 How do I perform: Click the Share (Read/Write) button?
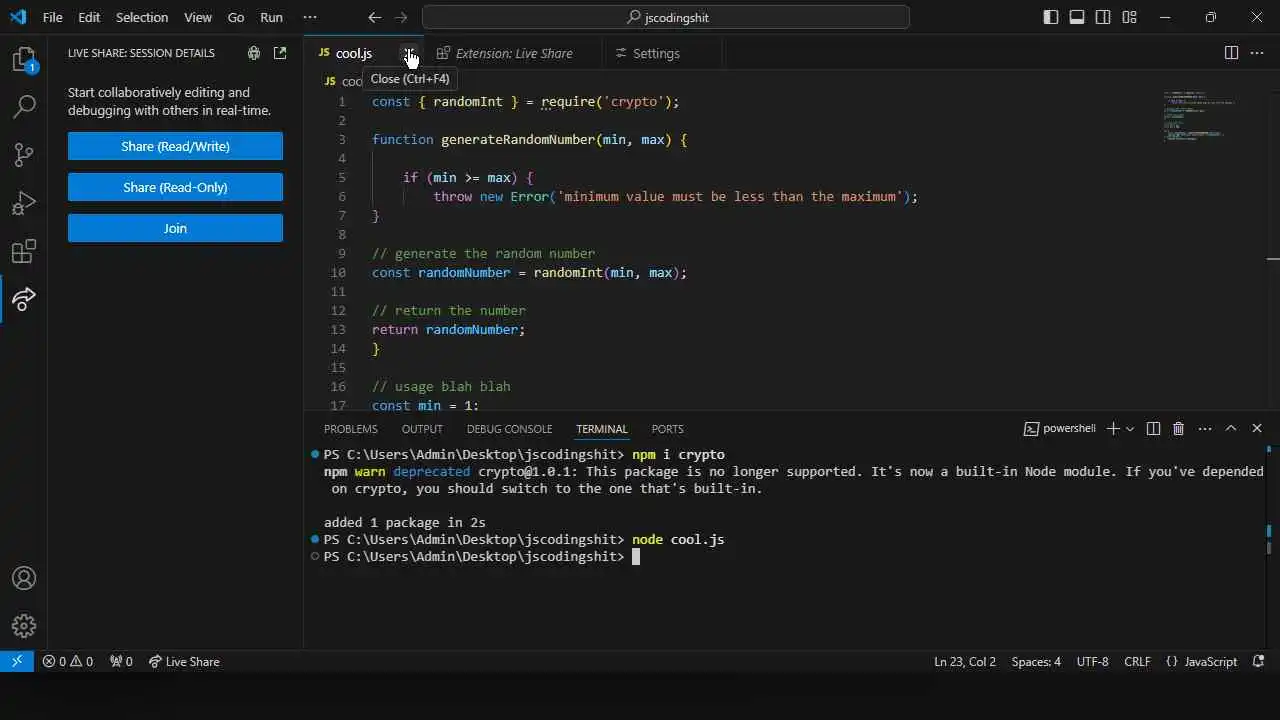175,146
